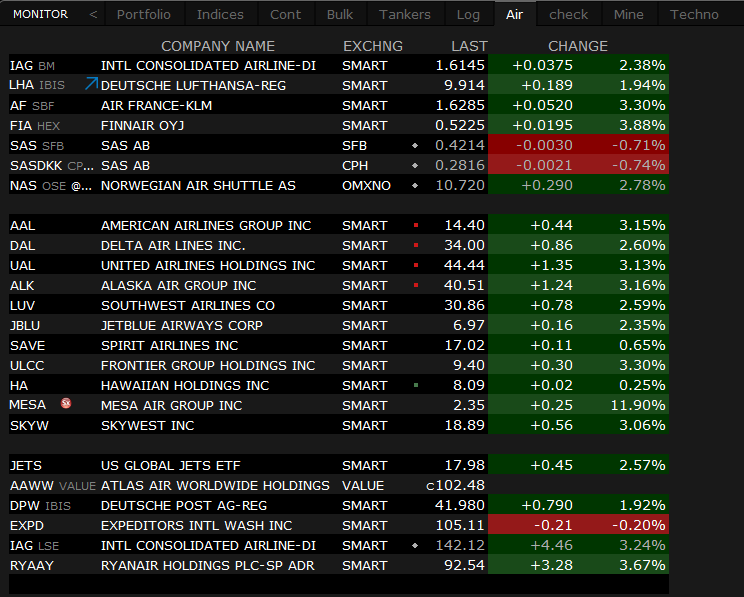This screenshot has height=597, width=744.
Task: Click UAL last price 44.44
Action: tap(464, 265)
